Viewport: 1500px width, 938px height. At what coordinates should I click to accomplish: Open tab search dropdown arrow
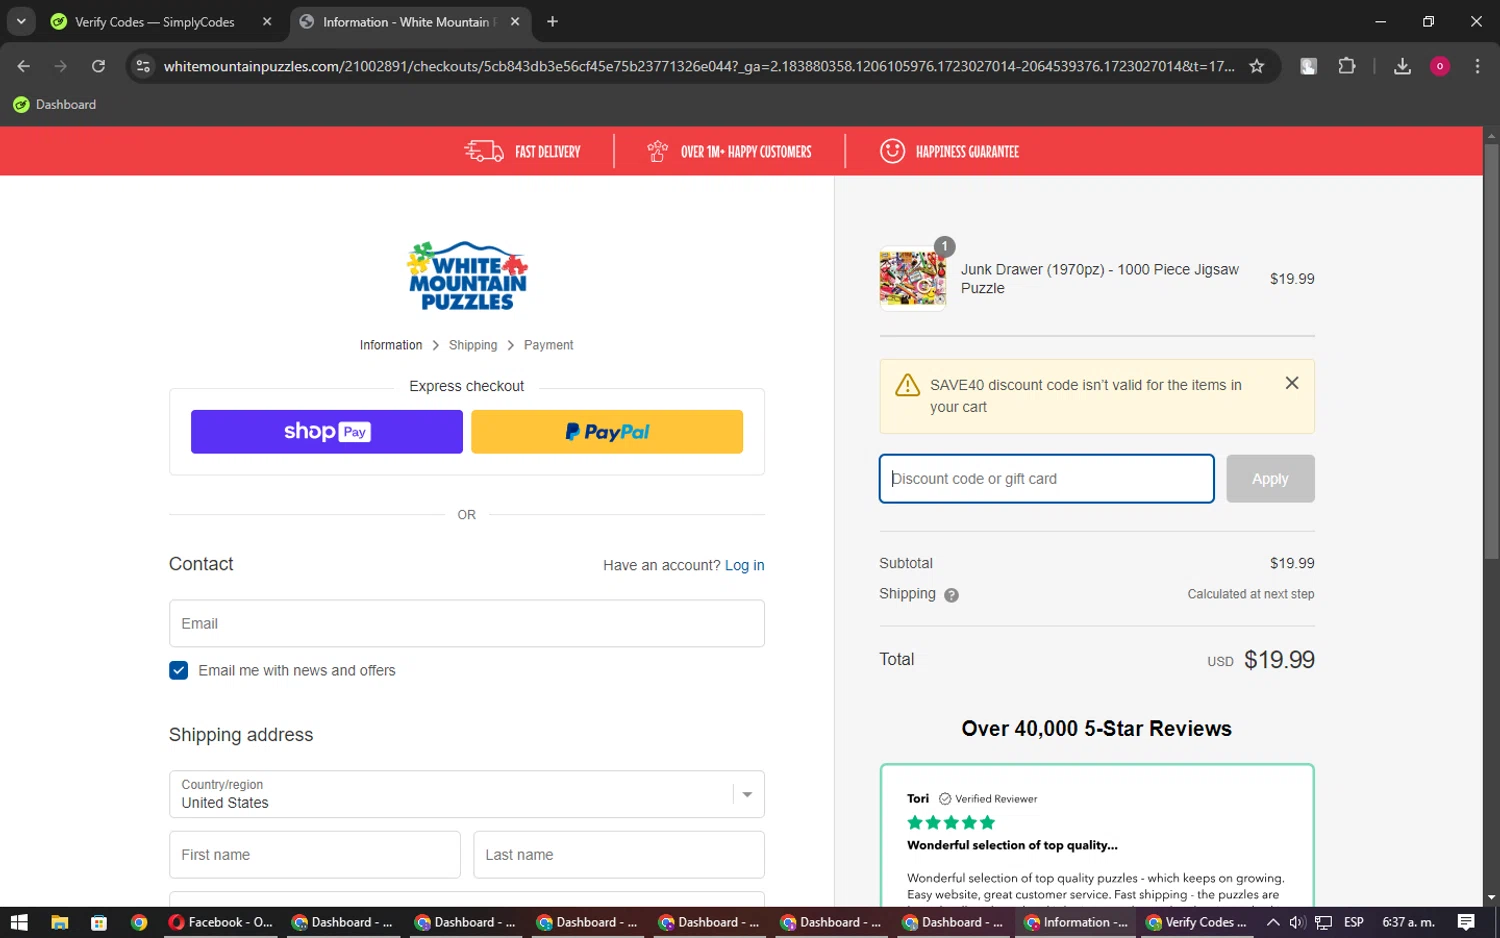[x=21, y=21]
